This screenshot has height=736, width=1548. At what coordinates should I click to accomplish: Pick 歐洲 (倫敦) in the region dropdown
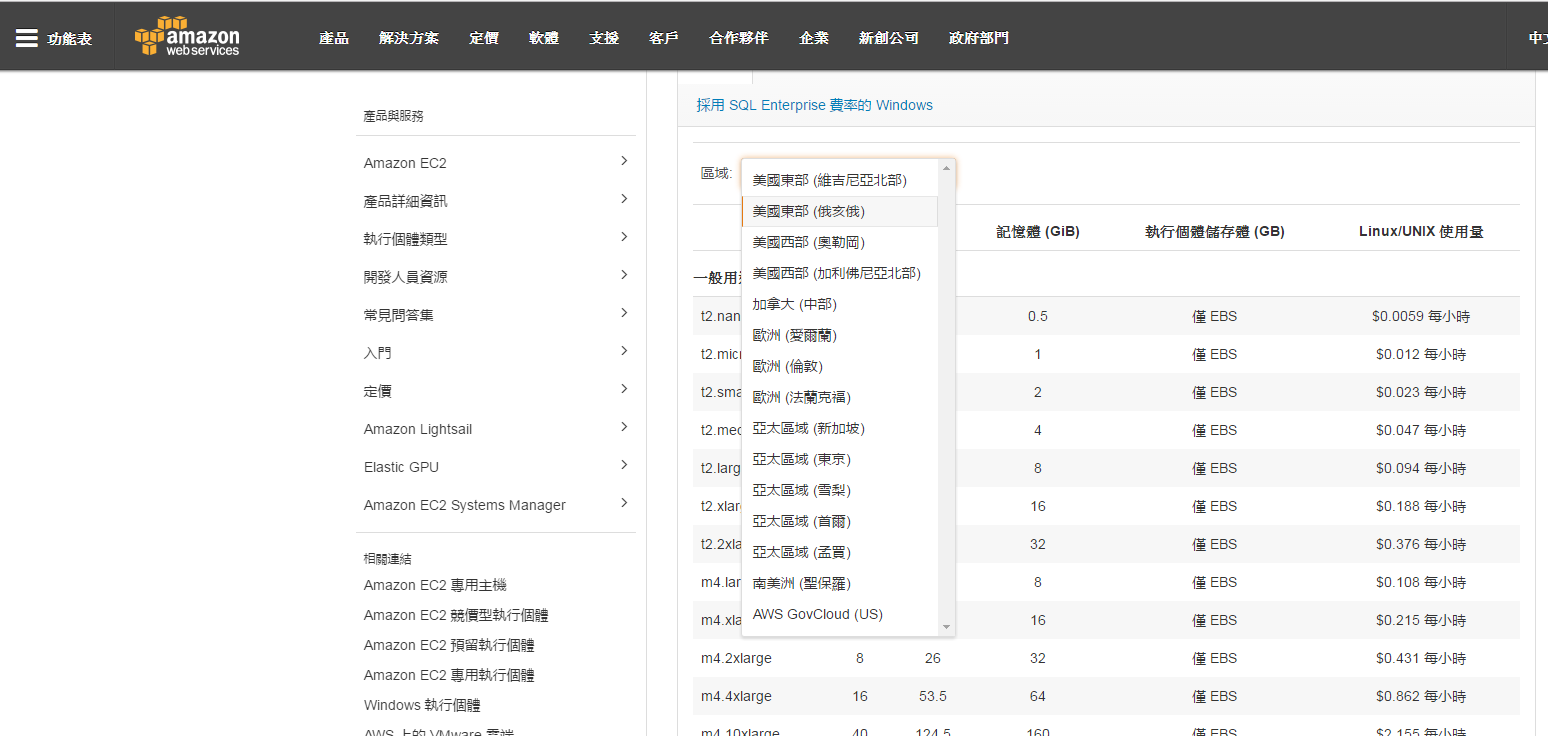click(840, 366)
